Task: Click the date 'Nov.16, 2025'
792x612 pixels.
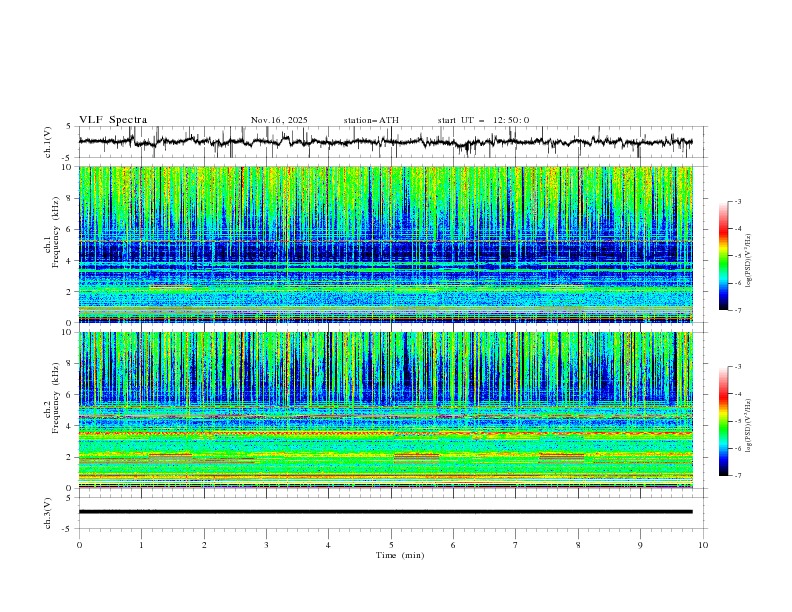Action: [x=279, y=120]
